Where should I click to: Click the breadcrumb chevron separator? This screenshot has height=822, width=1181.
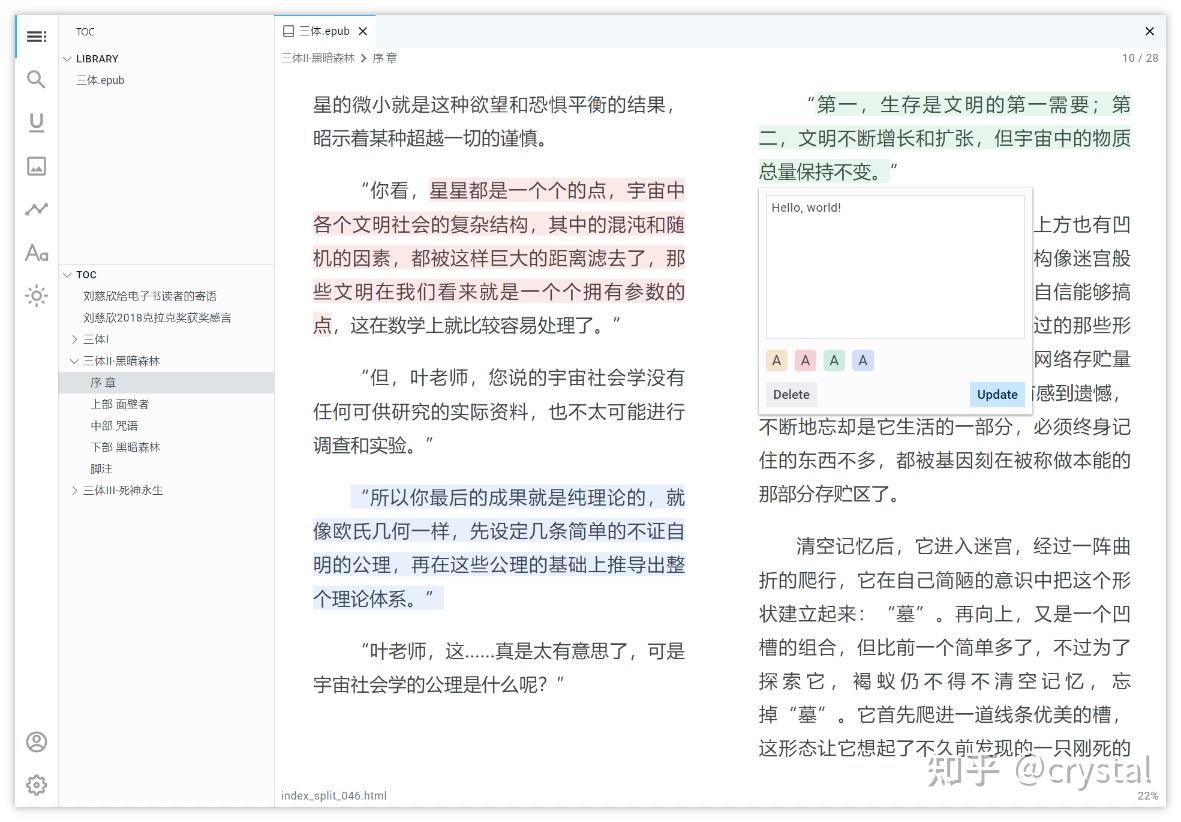point(364,58)
